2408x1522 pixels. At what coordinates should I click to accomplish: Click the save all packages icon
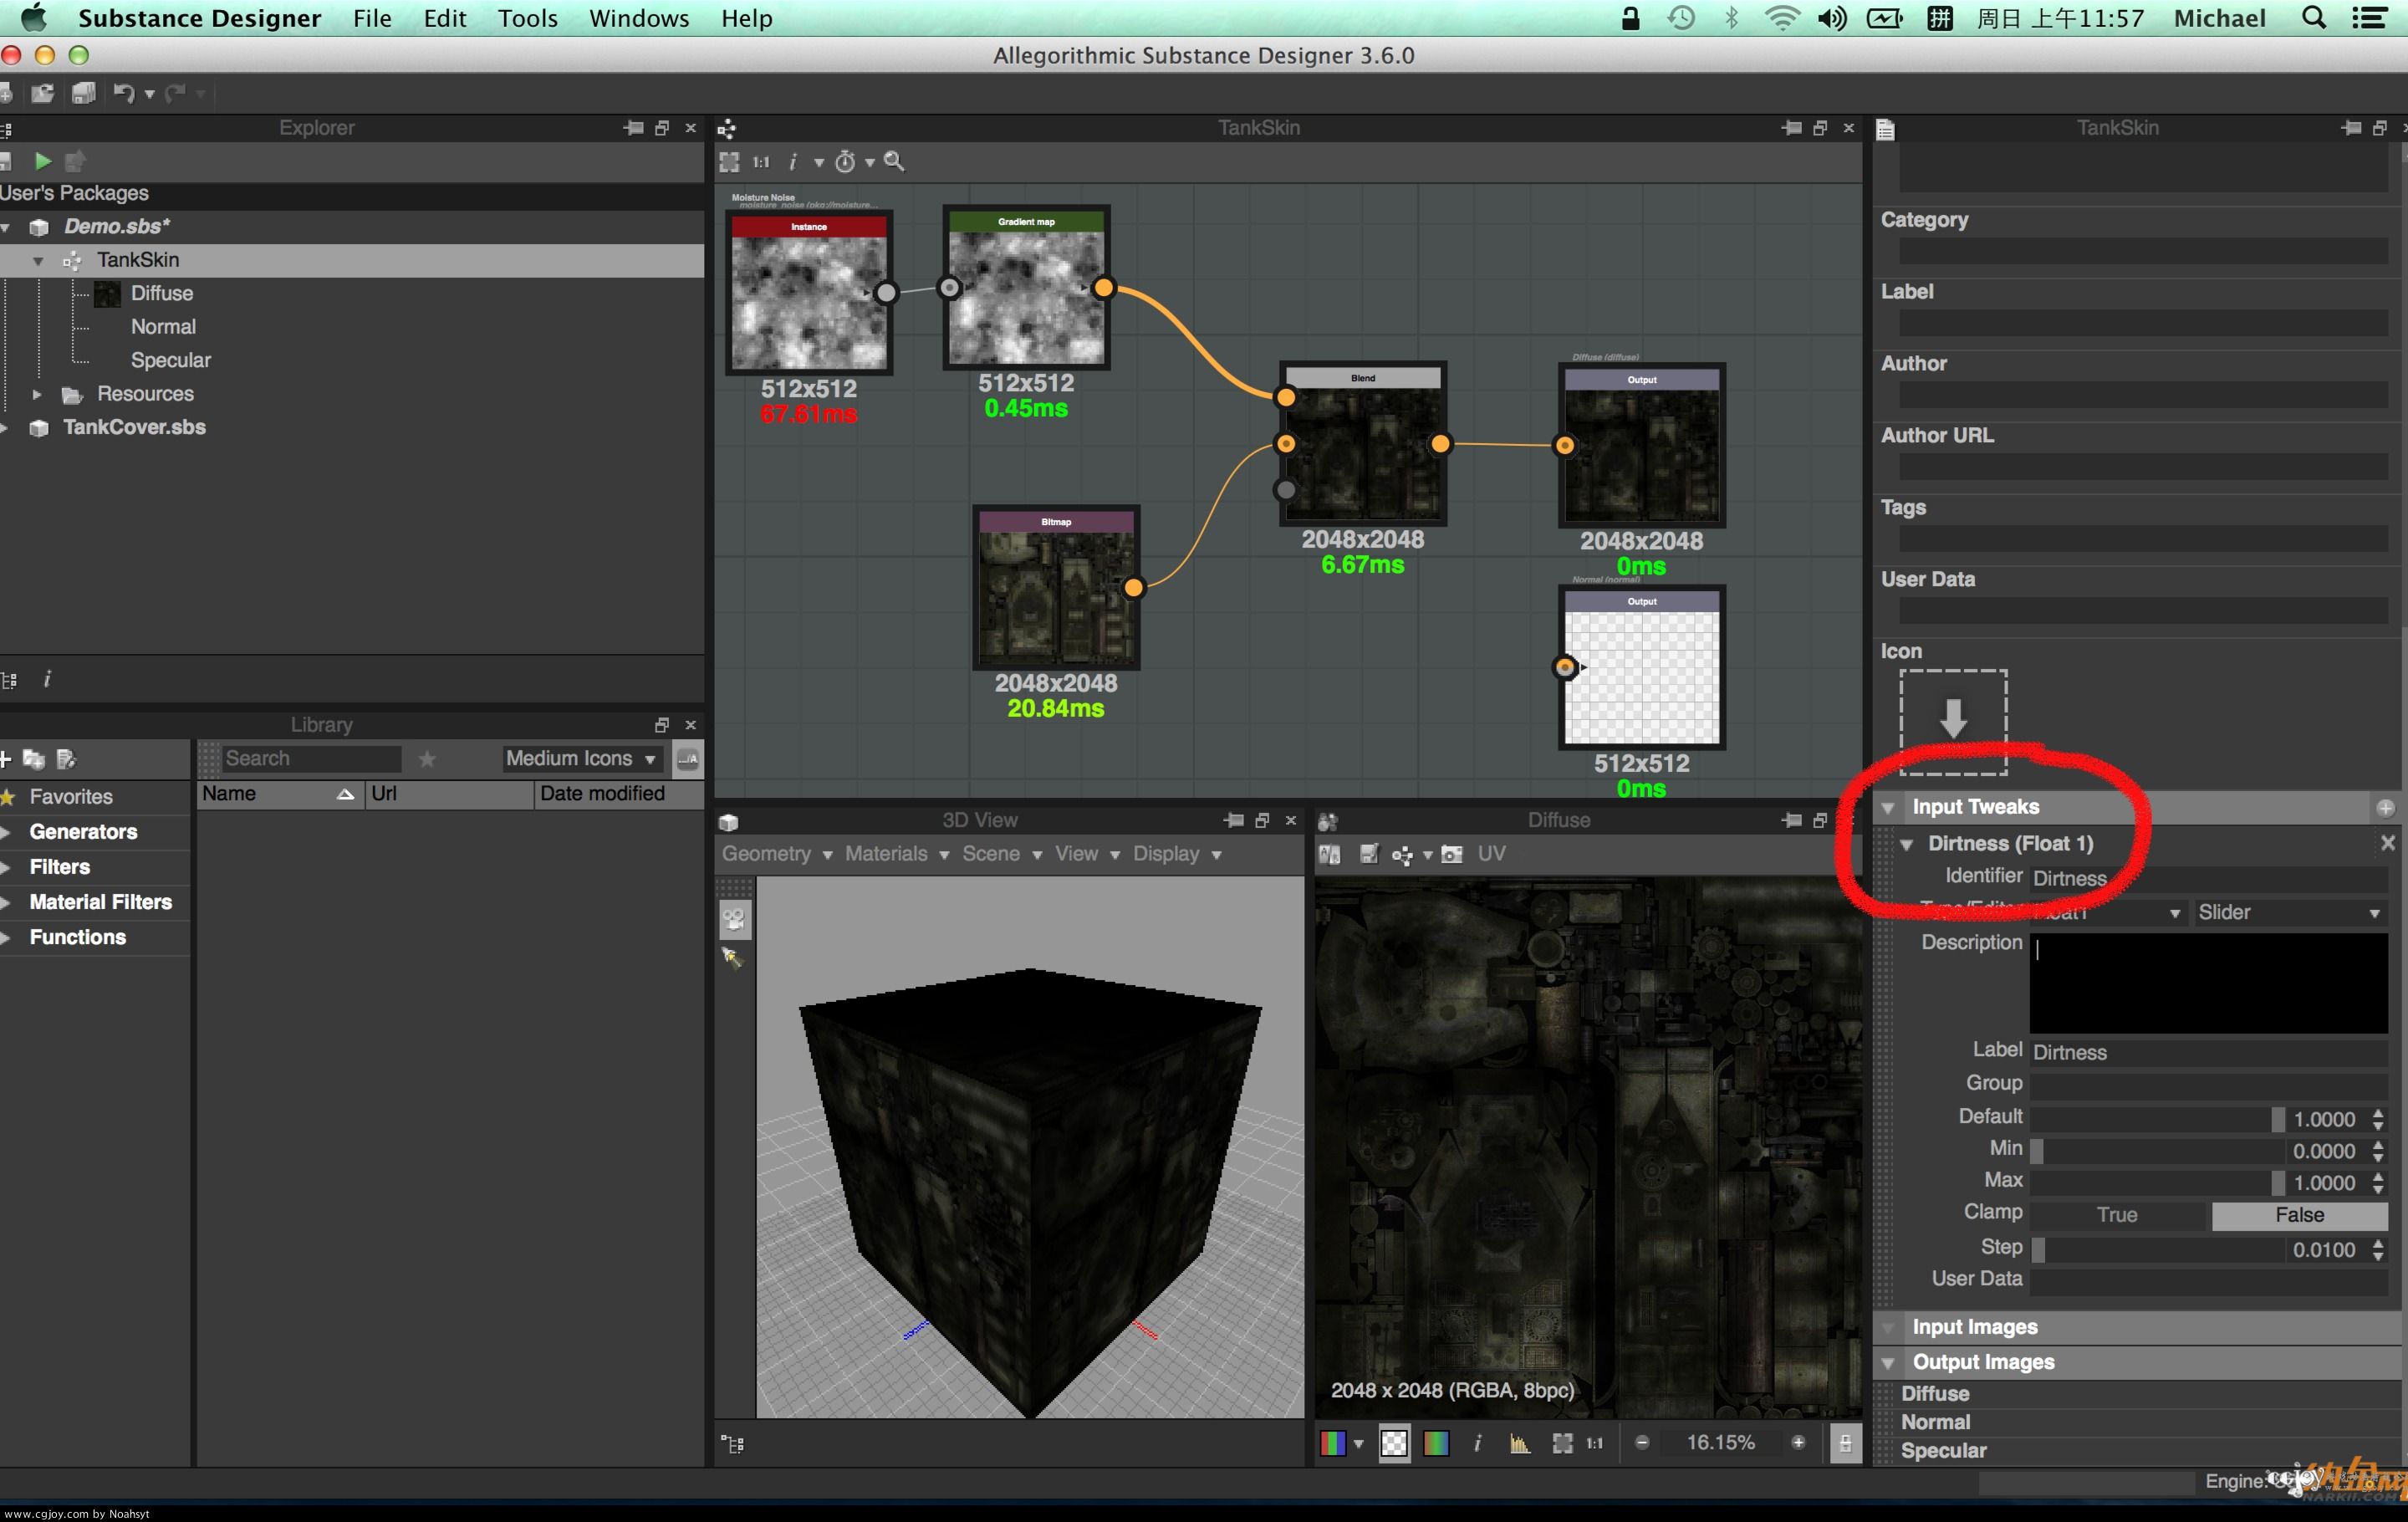84,94
